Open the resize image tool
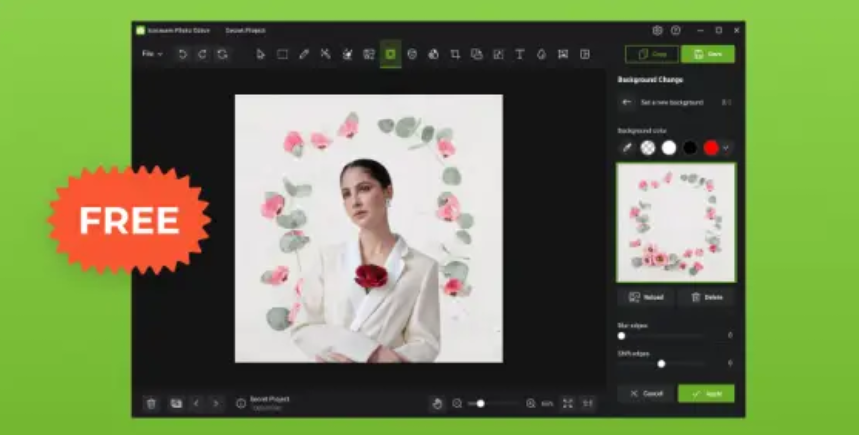This screenshot has height=435, width=859. tap(498, 54)
